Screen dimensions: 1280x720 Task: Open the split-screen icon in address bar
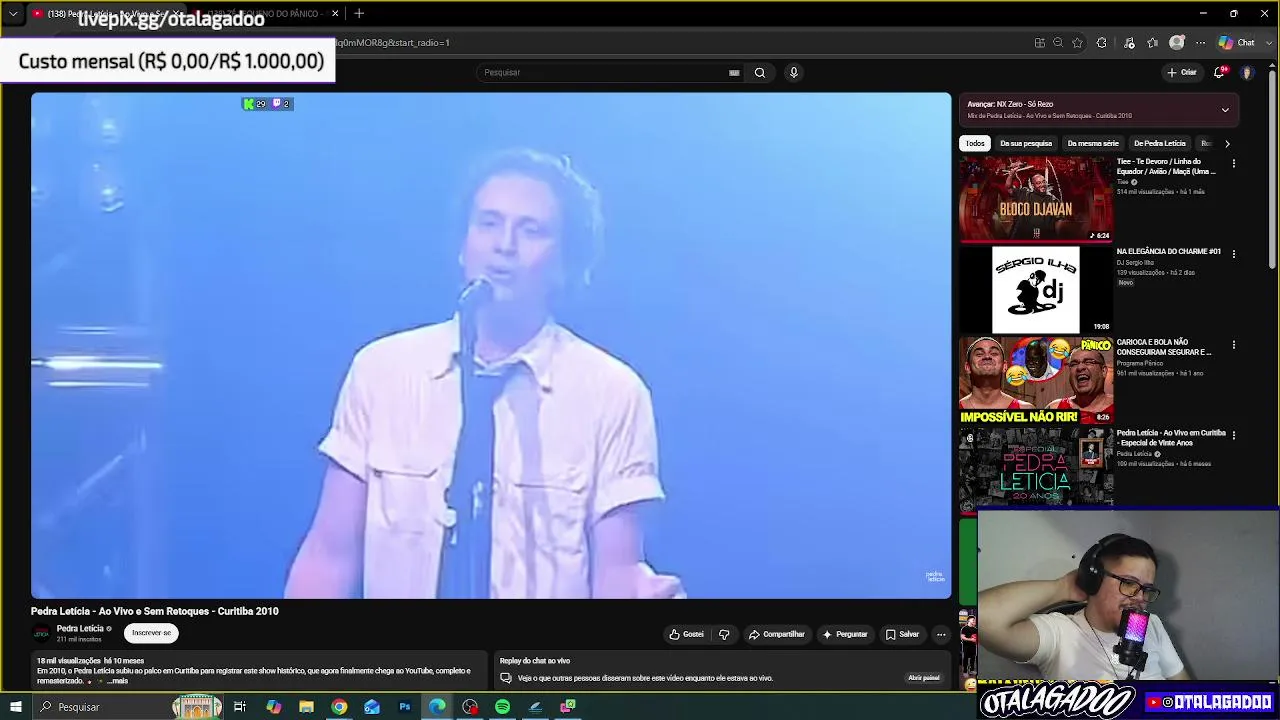(1040, 43)
